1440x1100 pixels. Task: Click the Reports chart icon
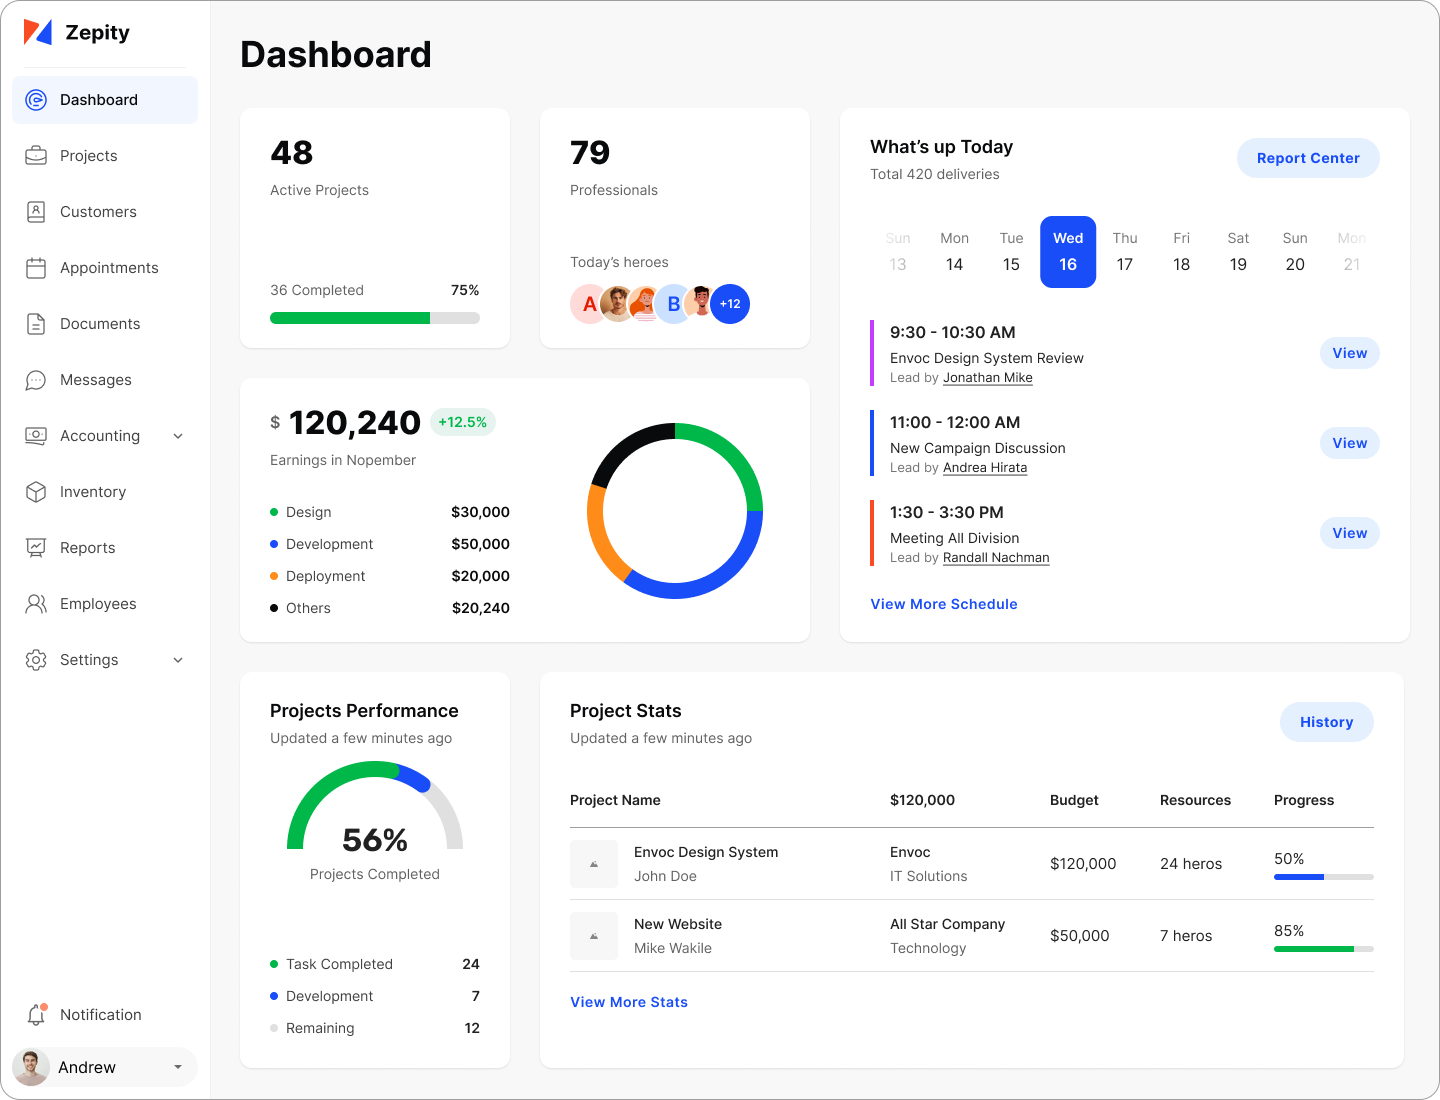pos(36,548)
